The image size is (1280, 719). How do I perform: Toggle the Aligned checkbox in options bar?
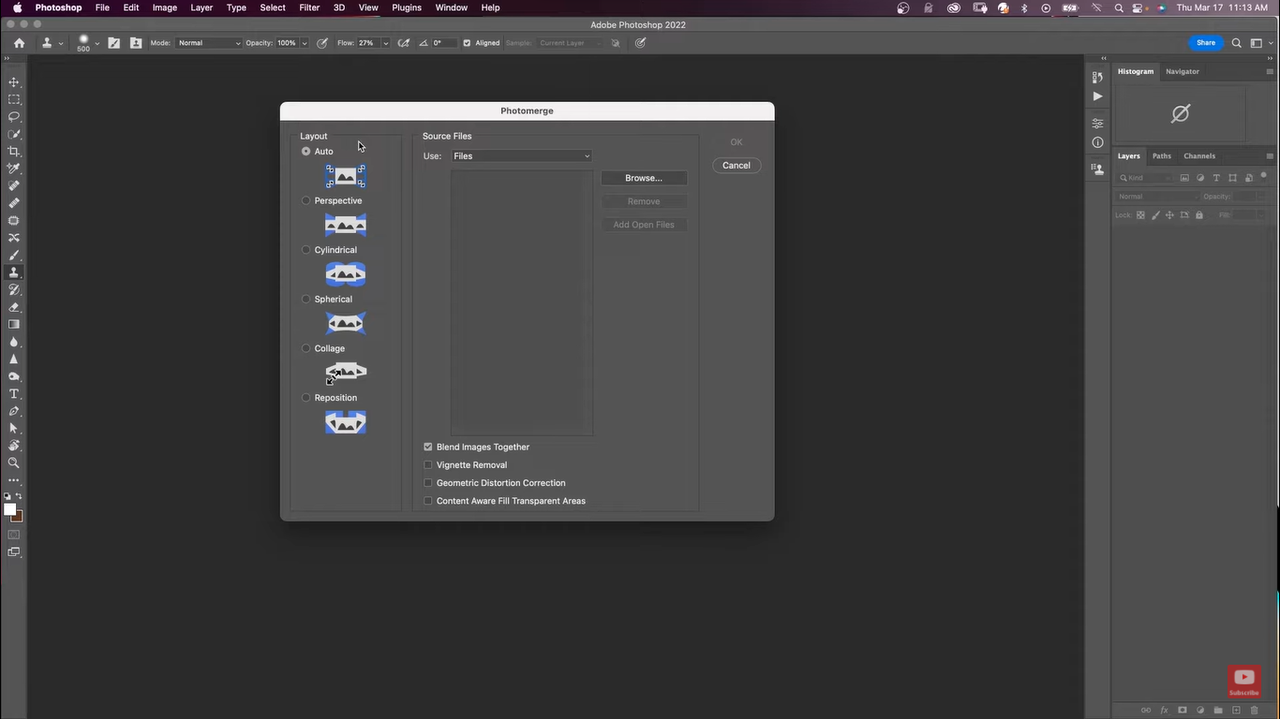point(467,43)
